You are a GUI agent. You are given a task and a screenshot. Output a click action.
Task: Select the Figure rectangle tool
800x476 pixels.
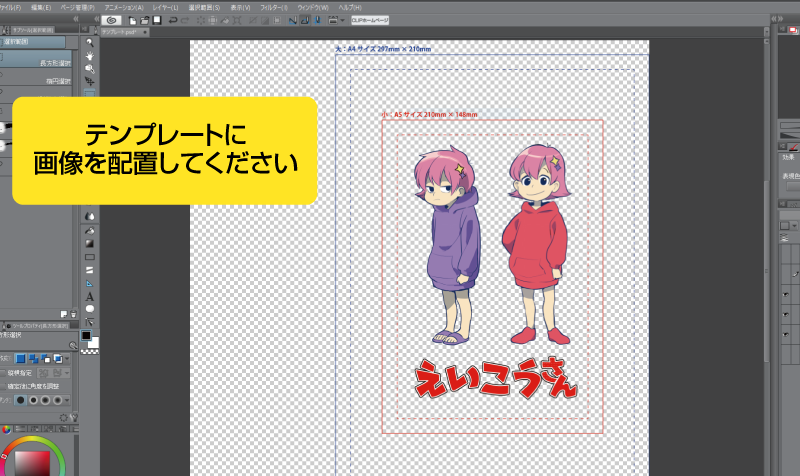90,257
